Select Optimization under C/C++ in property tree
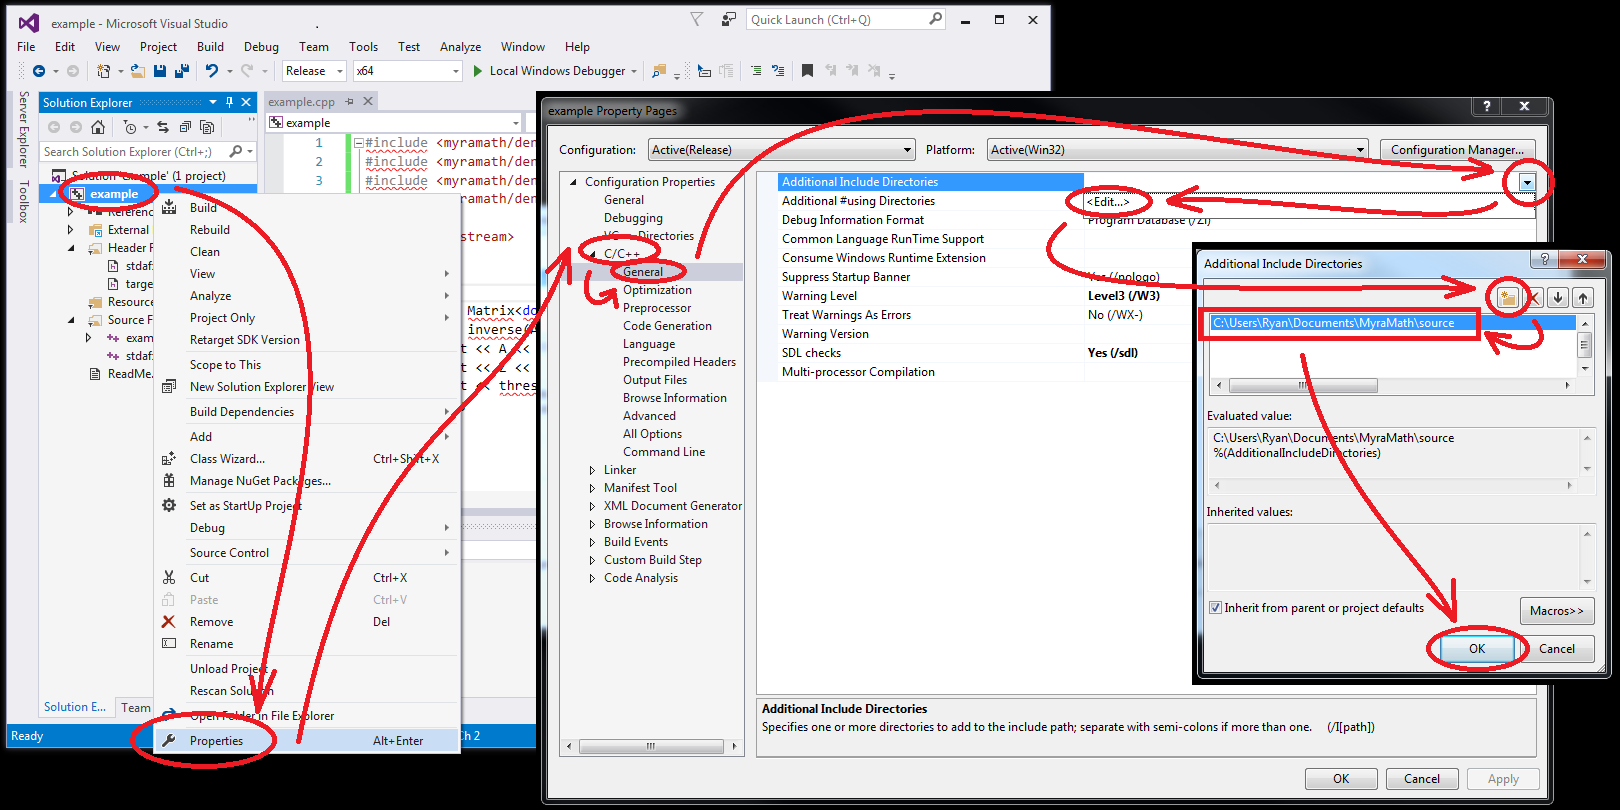This screenshot has width=1620, height=810. point(657,290)
